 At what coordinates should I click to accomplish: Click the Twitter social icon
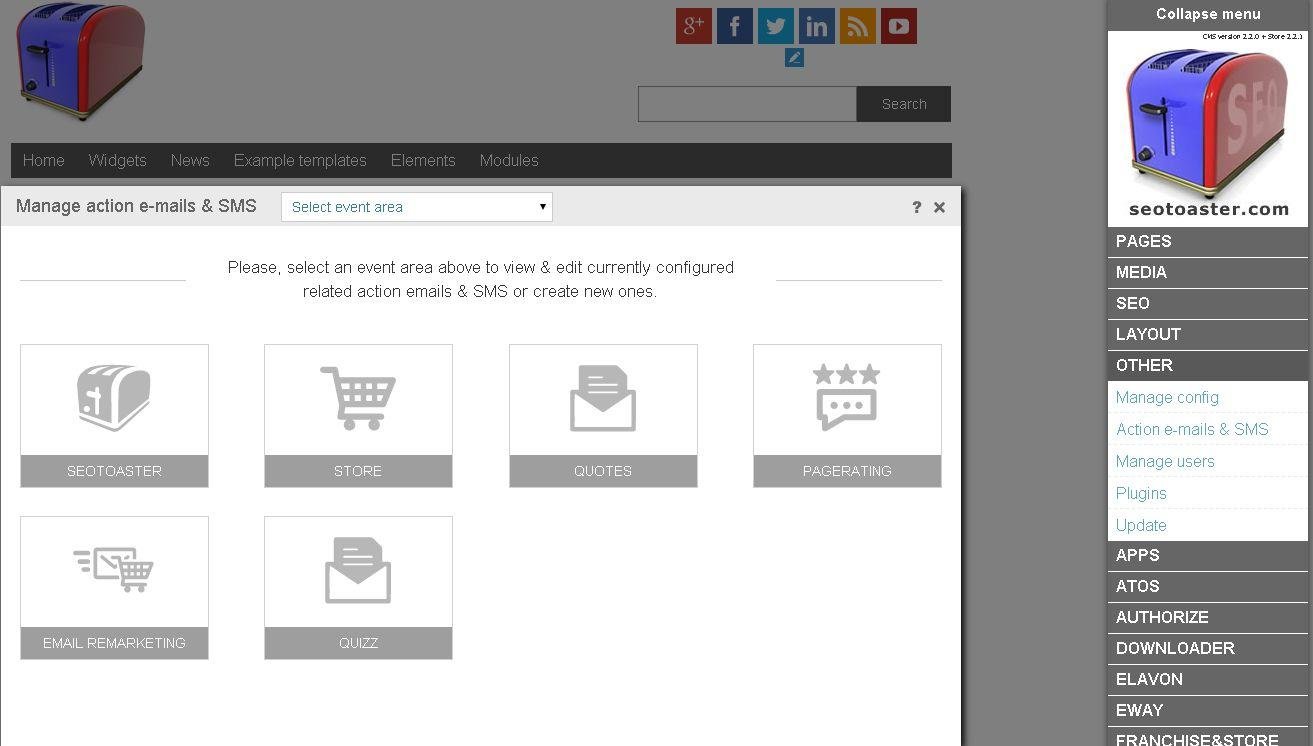tap(775, 26)
